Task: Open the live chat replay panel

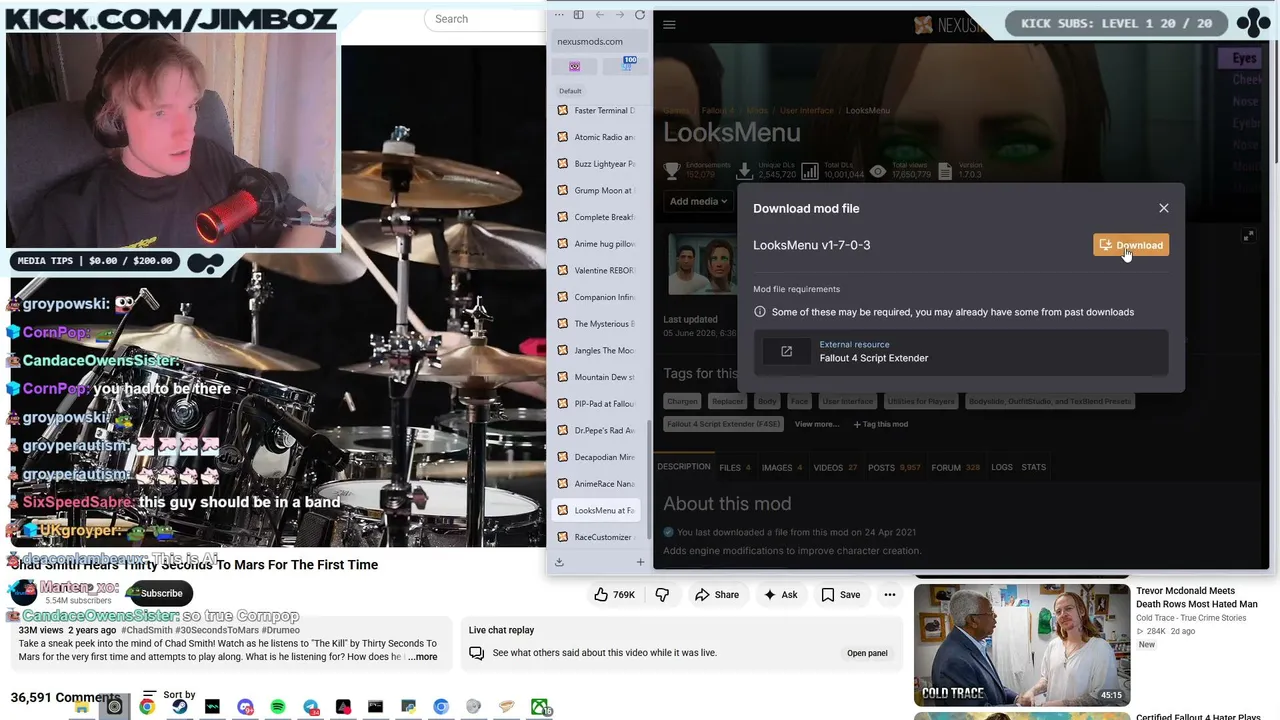Action: (867, 653)
